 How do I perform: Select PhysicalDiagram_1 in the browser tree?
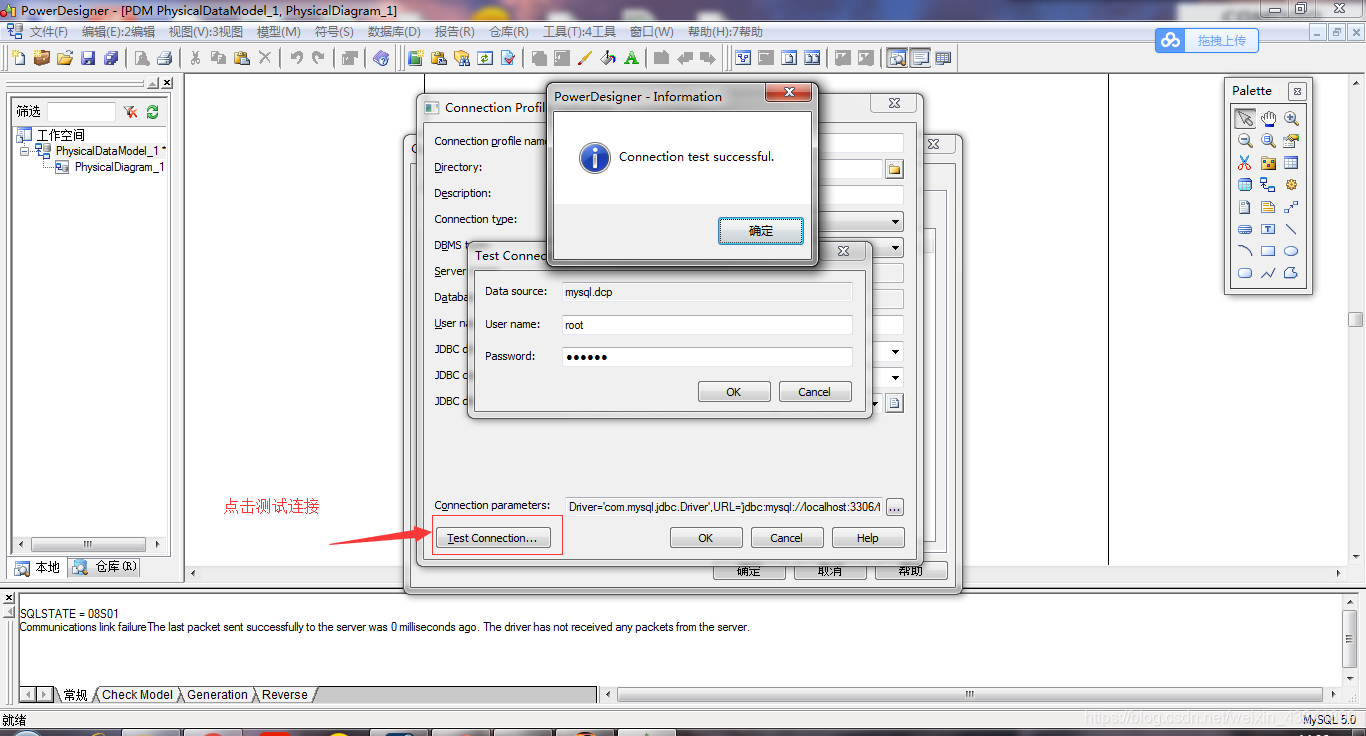tap(119, 167)
